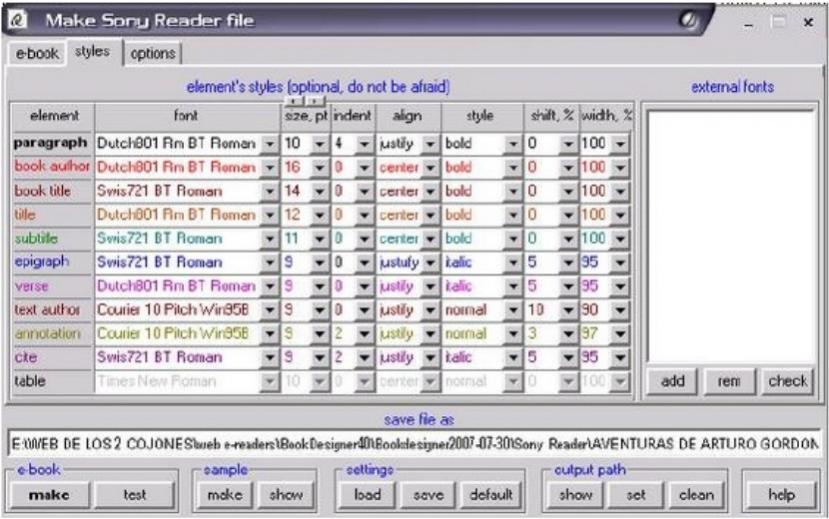Click the output path set button
829x519 pixels.
pos(636,495)
